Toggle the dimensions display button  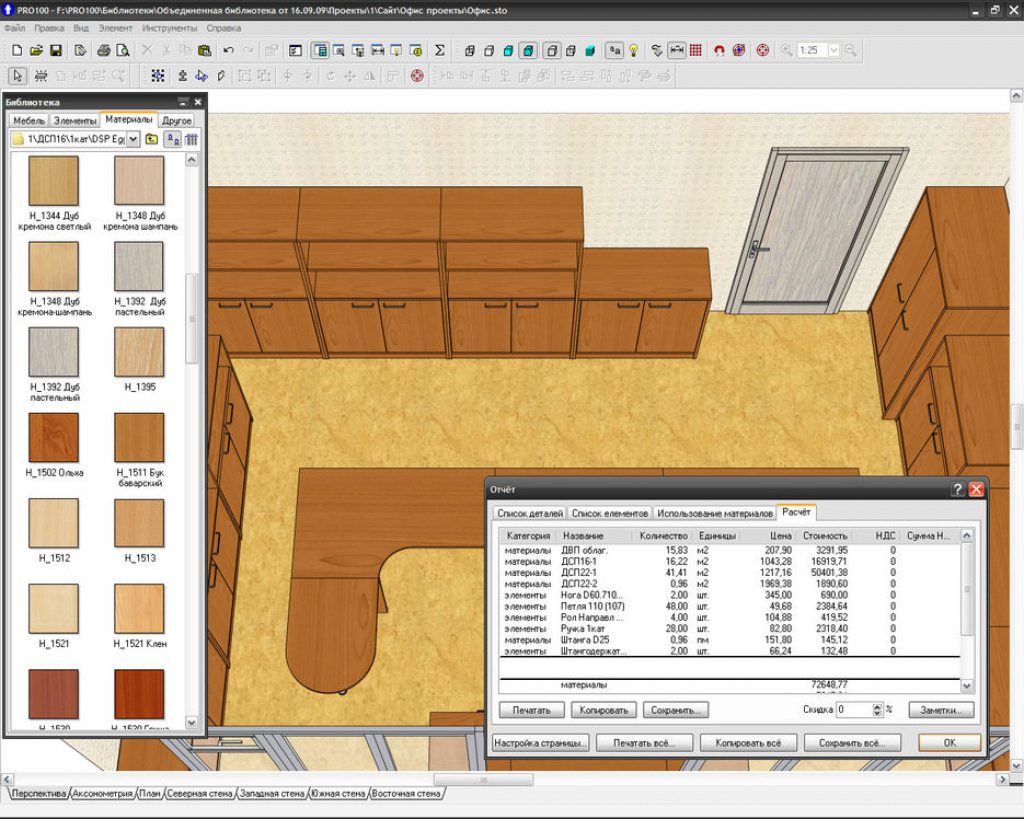click(x=676, y=49)
